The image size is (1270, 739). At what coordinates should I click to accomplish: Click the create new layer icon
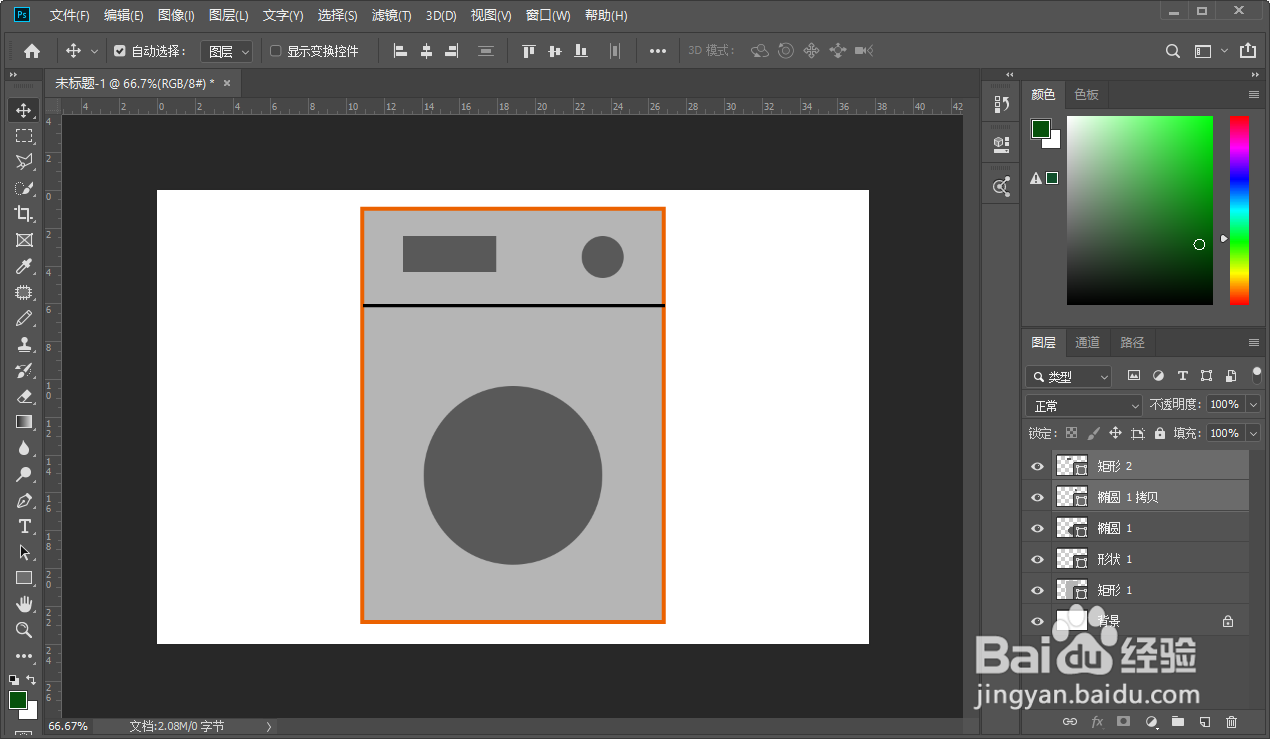pos(1205,721)
